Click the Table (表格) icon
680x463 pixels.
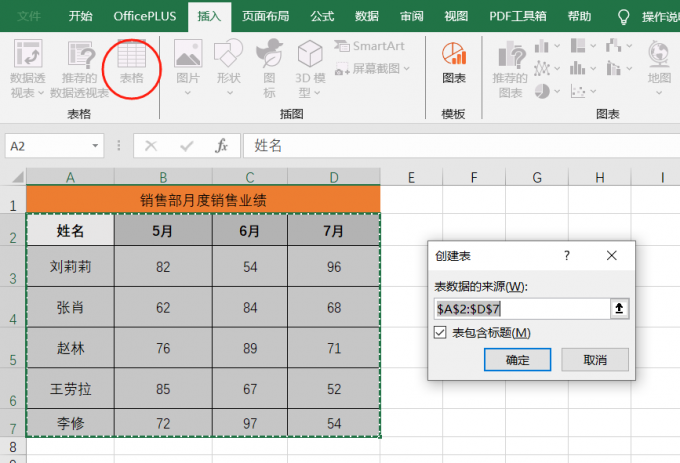click(x=132, y=54)
